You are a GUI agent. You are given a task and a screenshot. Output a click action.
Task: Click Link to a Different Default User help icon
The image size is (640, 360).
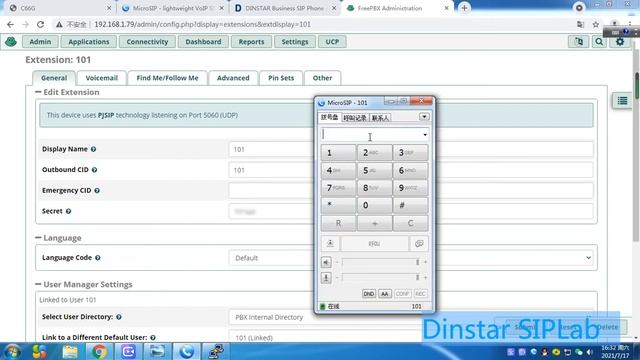153,338
